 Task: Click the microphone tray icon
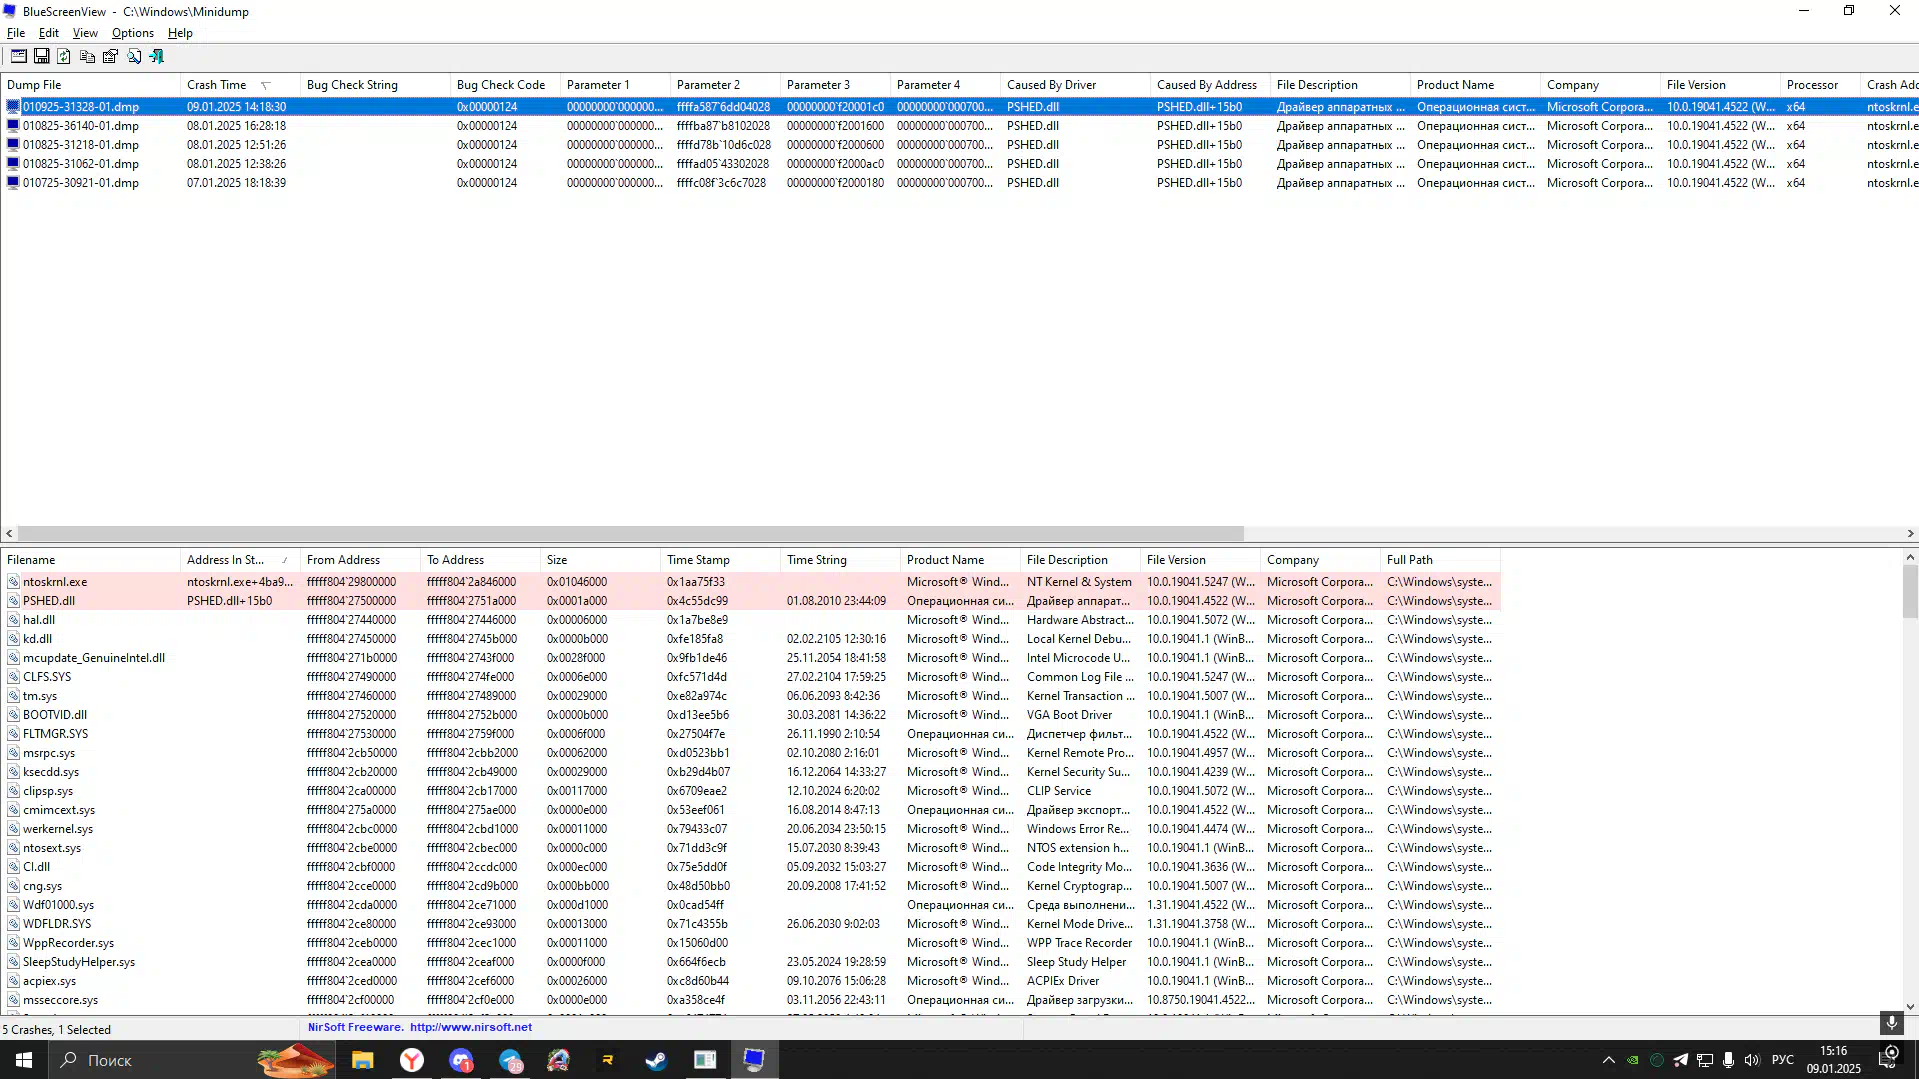1728,1060
